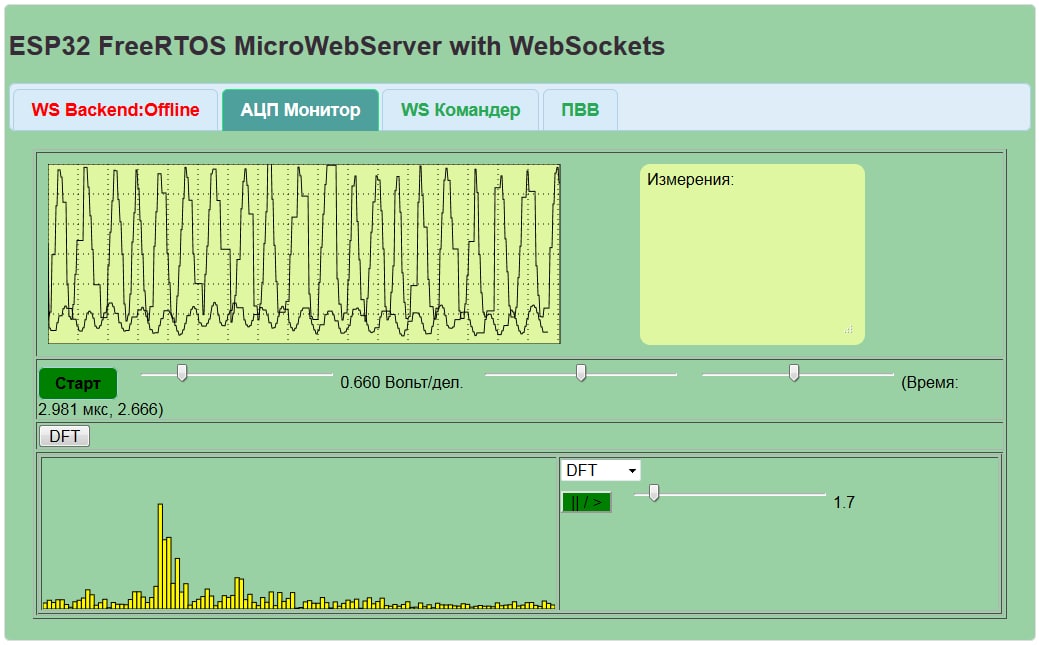Viewport: 1039px width, 645px height.
Task: Click the (Время: label
Action: [930, 382]
